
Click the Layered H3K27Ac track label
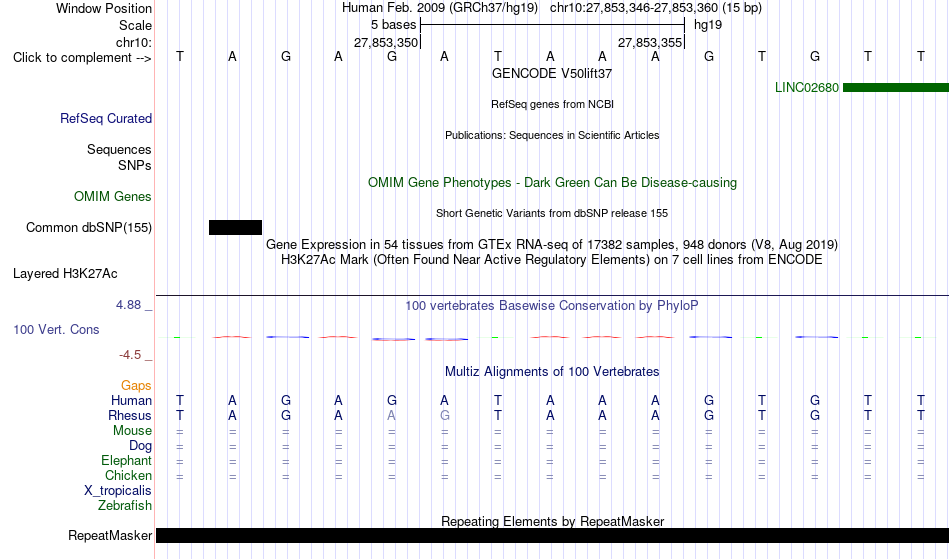pos(65,274)
